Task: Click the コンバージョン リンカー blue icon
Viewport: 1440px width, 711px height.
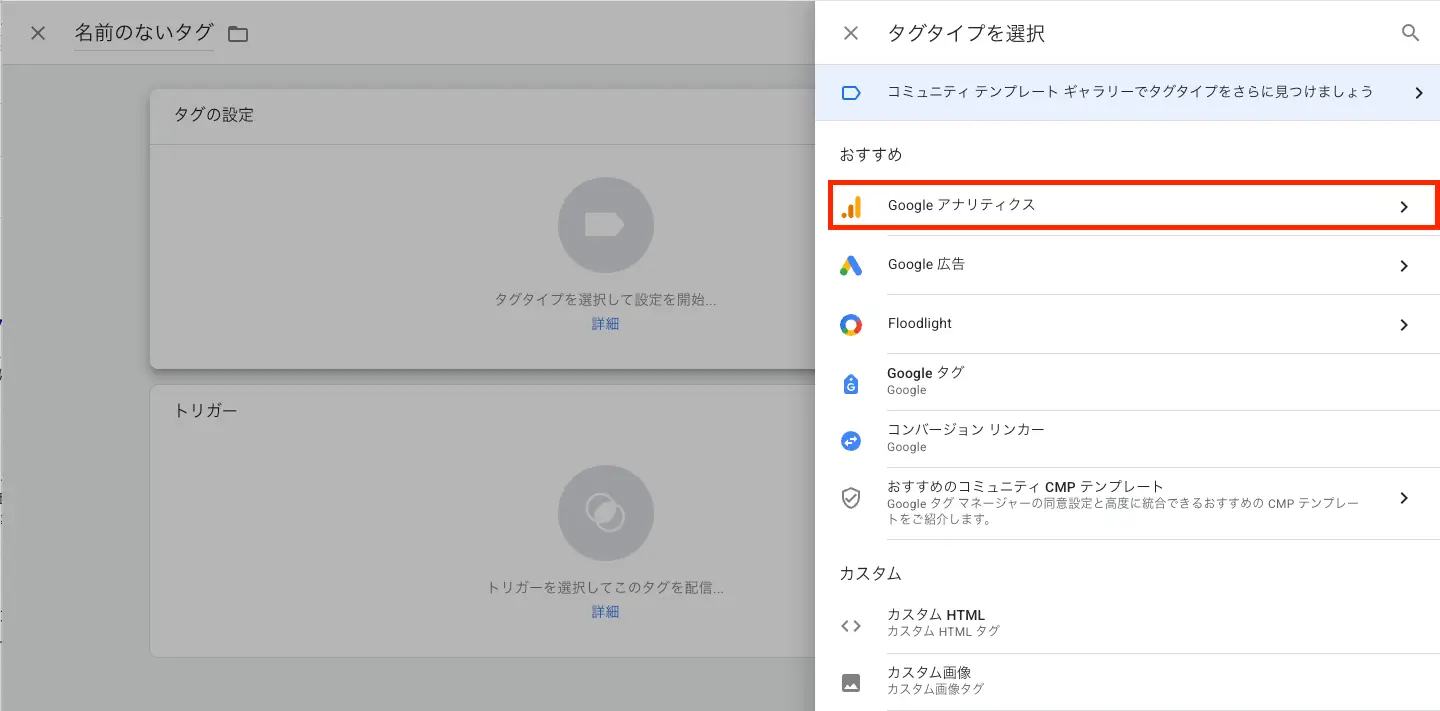Action: [x=851, y=439]
